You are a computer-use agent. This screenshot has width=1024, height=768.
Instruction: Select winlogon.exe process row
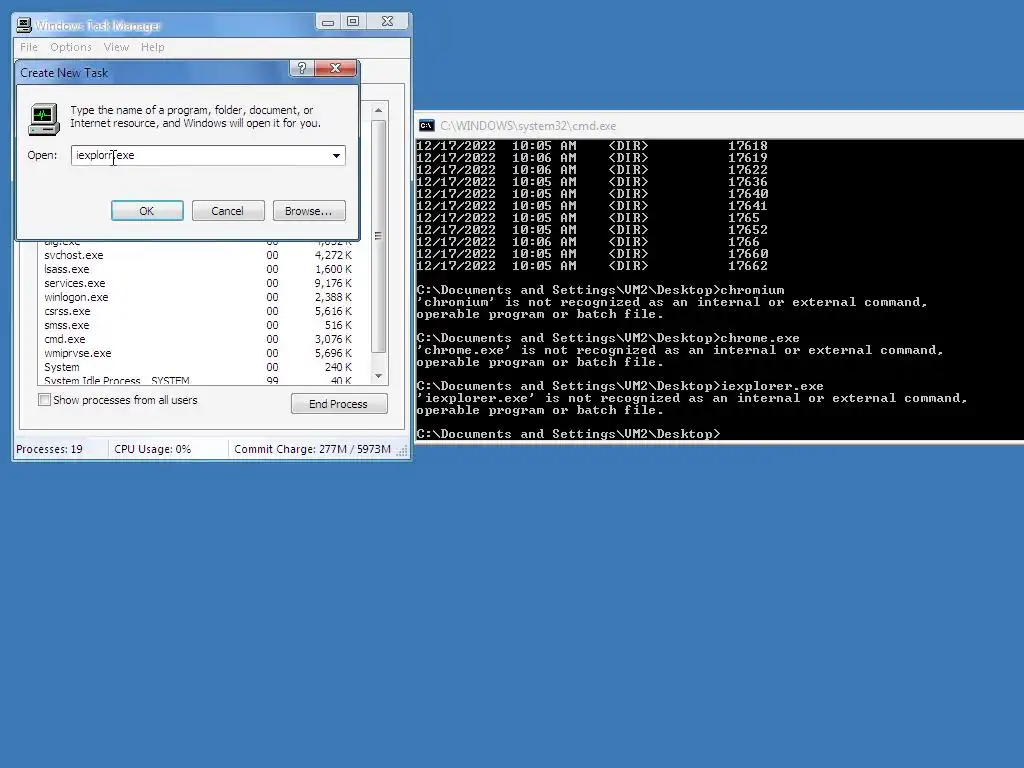click(198, 297)
